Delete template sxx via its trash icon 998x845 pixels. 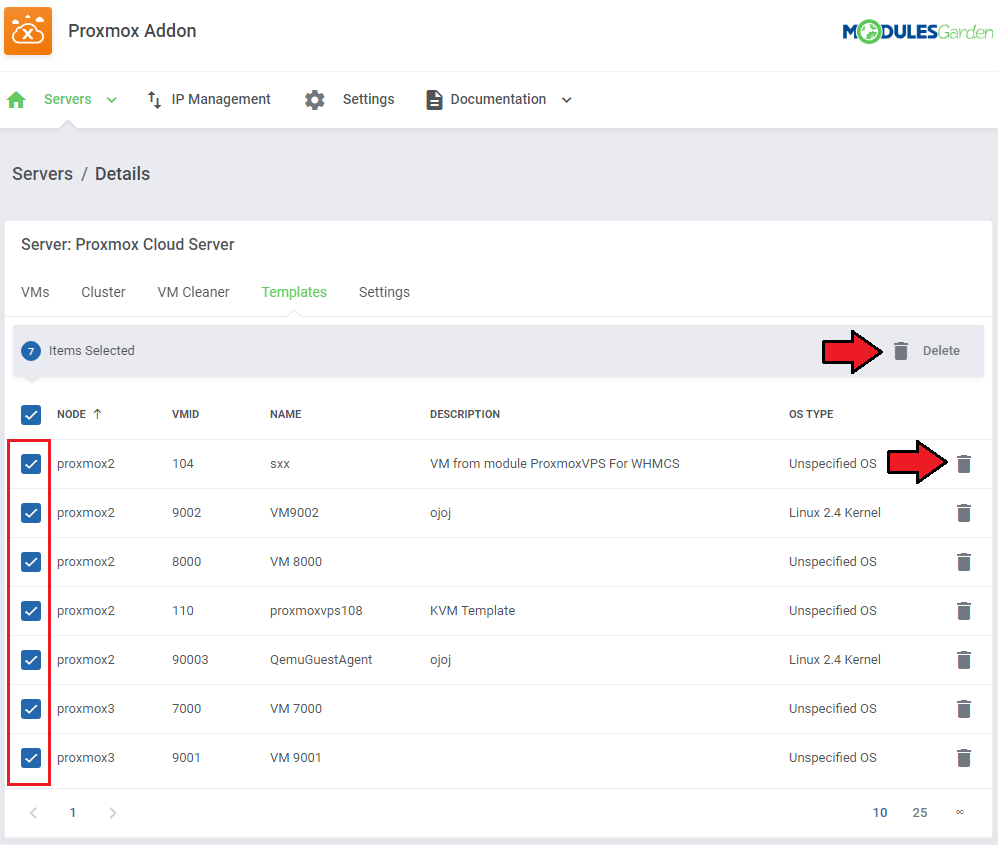click(x=964, y=464)
